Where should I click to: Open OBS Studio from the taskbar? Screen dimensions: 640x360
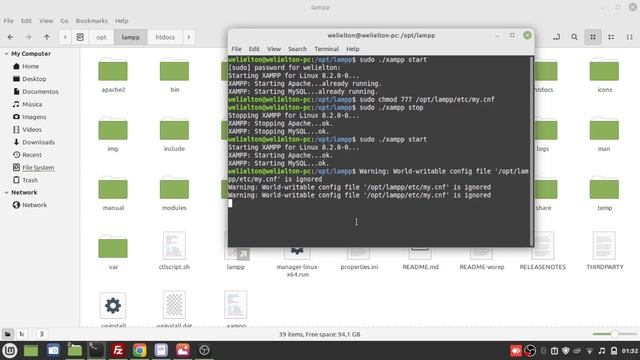[204, 350]
